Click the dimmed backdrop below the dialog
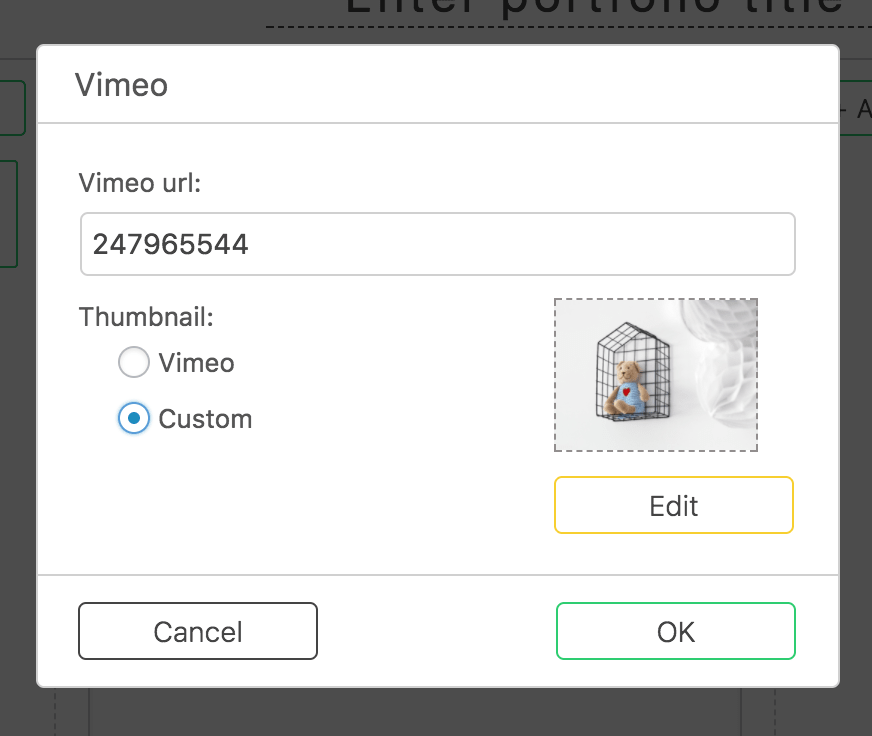 420,712
